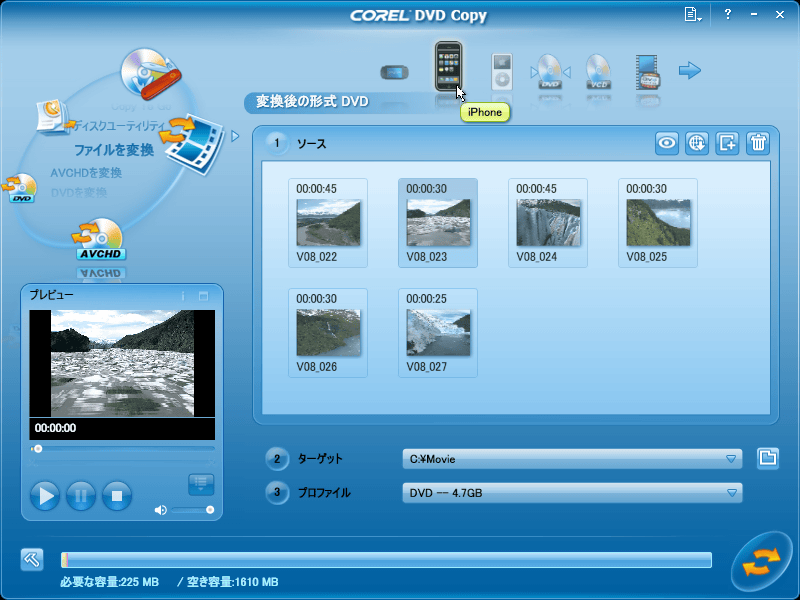The width and height of the screenshot is (800, 600).
Task: Select the DVDを変換 menu item
Action: tap(79, 193)
